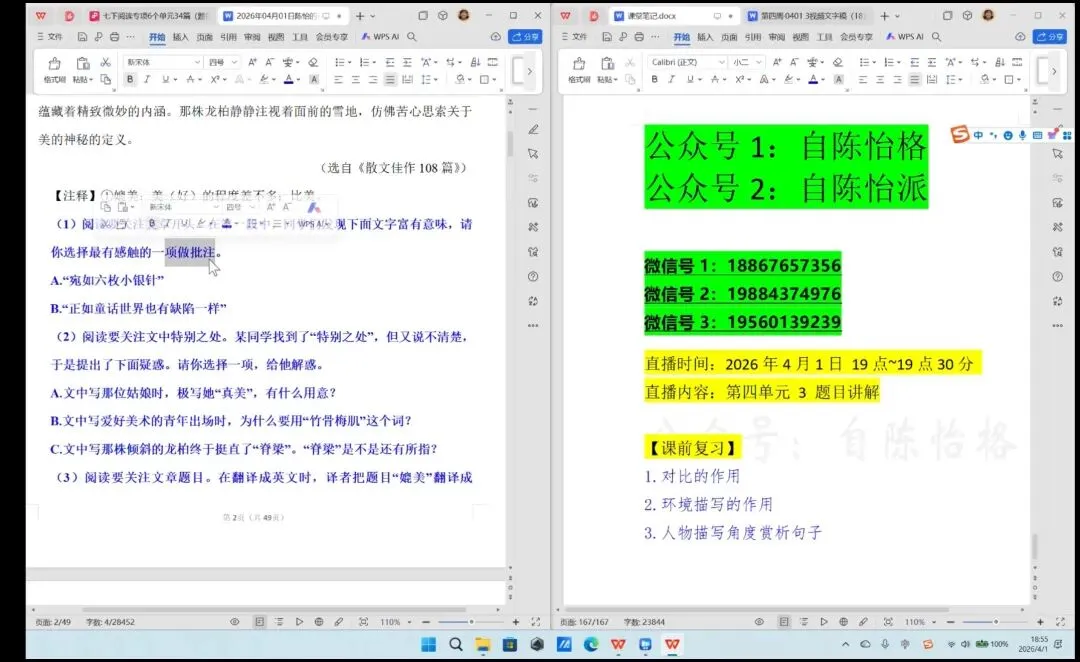The width and height of the screenshot is (1080, 662).
Task: Expand the font color dropdown arrow
Action: (300, 78)
